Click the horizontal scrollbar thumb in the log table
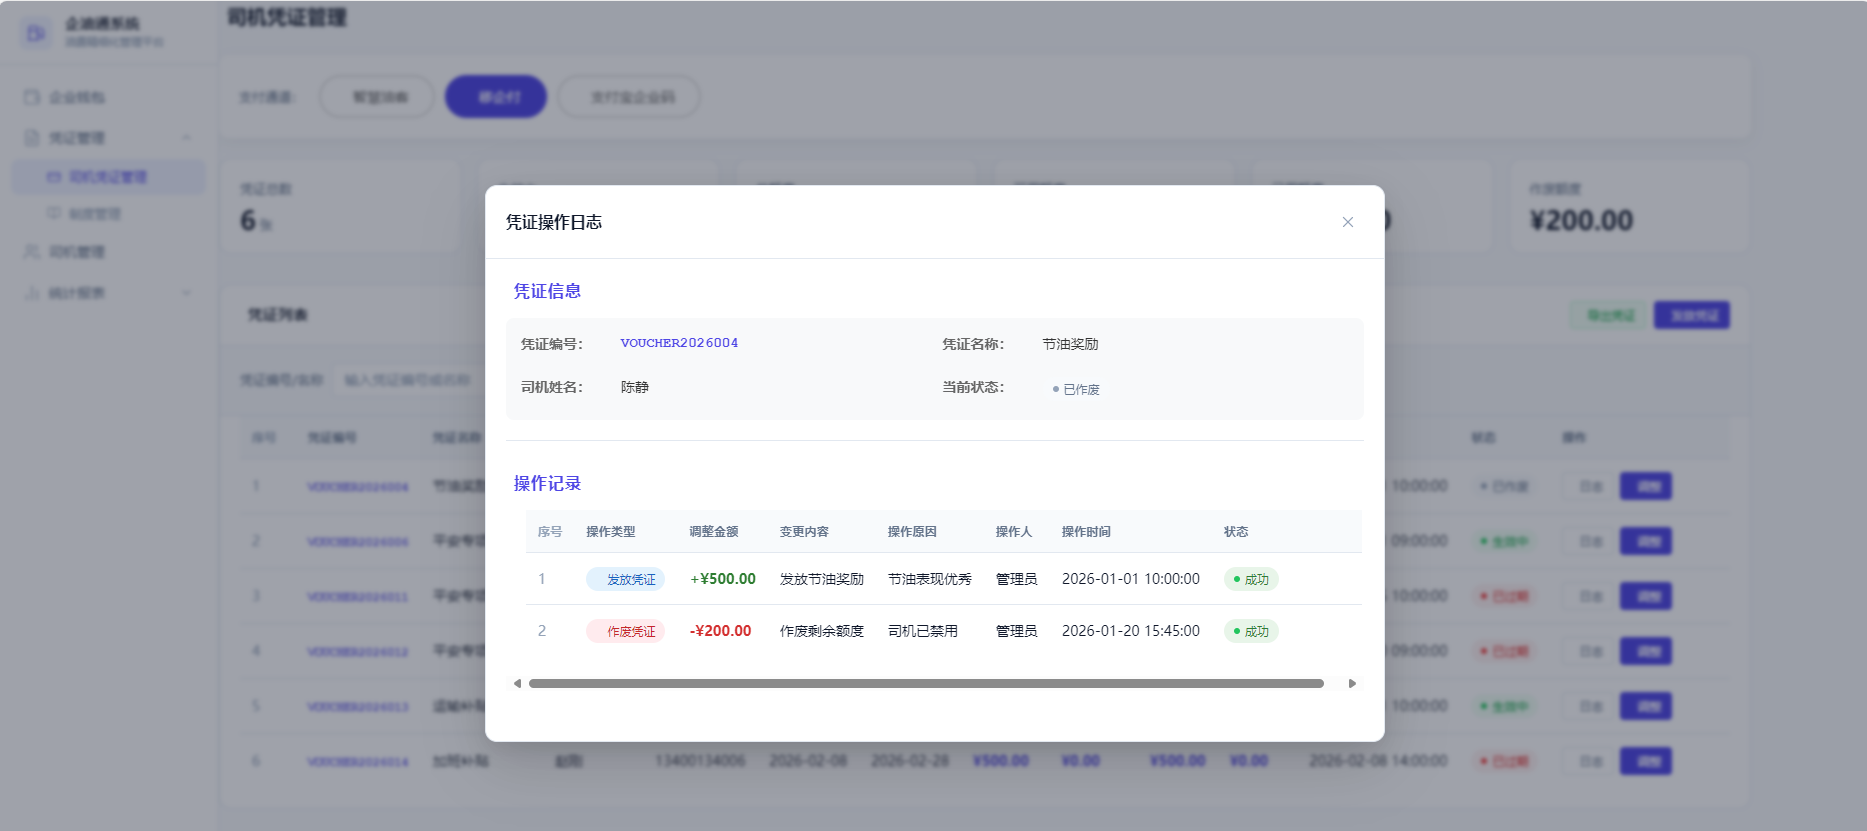The image size is (1867, 831). [x=926, y=684]
